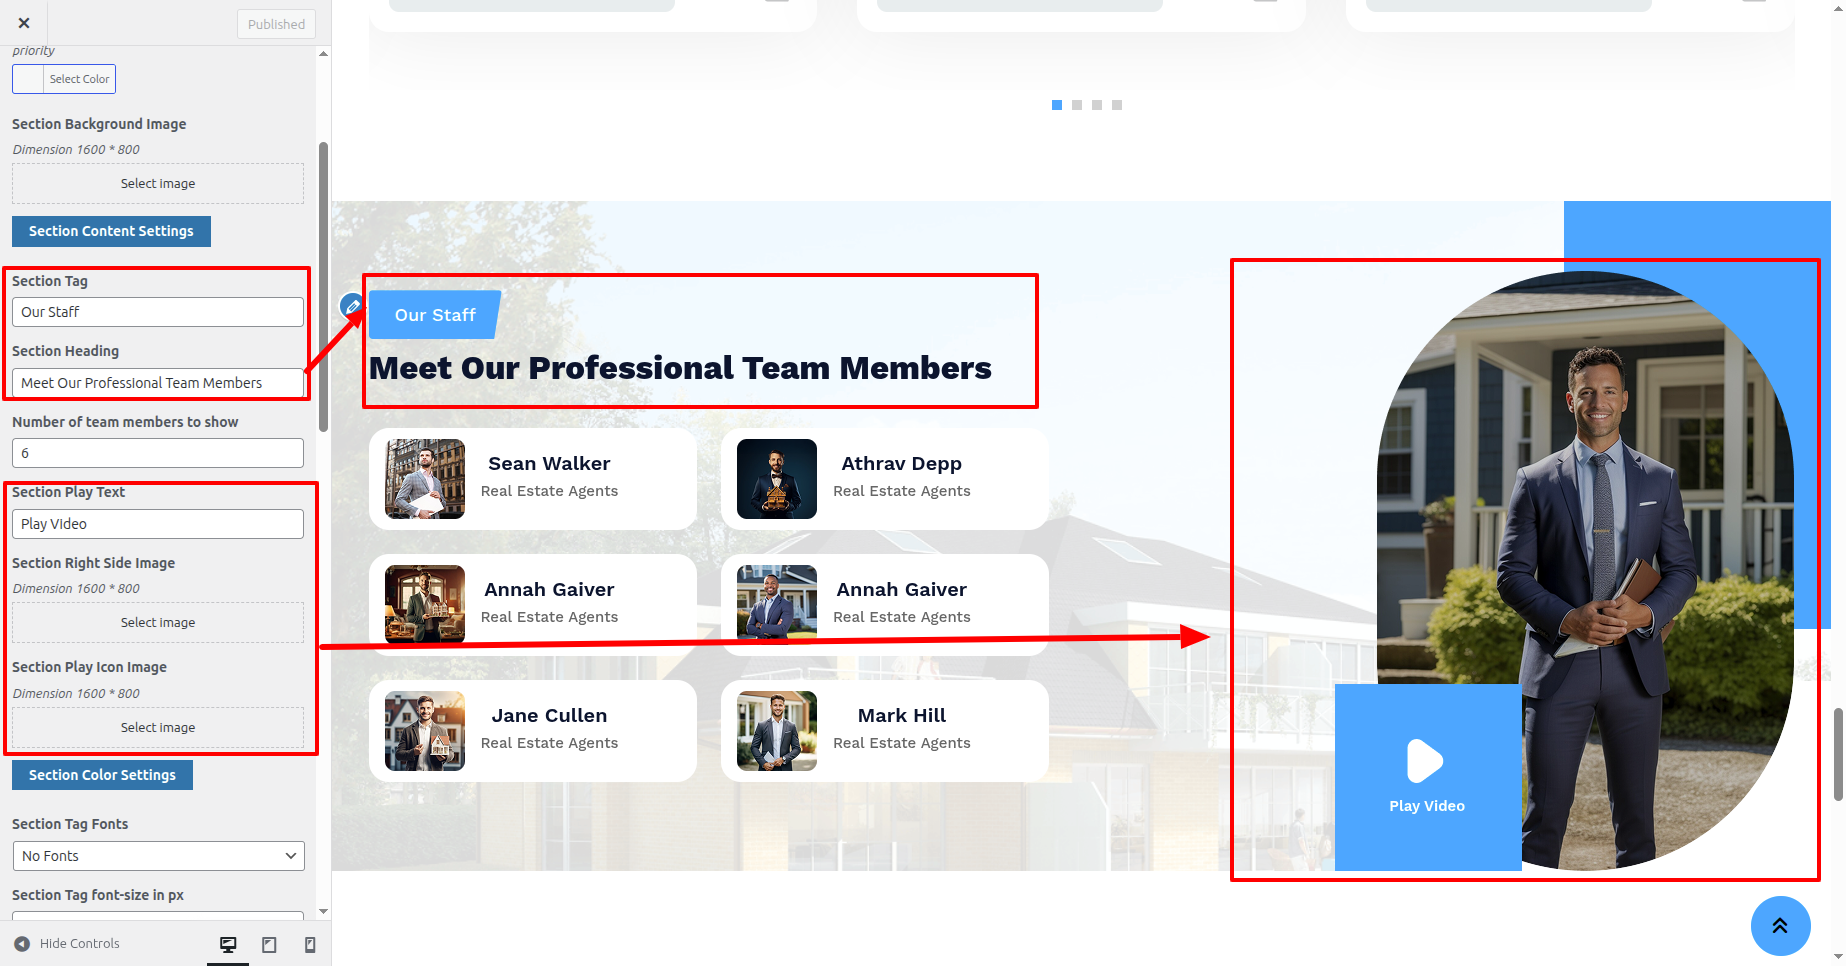Open the Section Content Settings tab

(111, 231)
